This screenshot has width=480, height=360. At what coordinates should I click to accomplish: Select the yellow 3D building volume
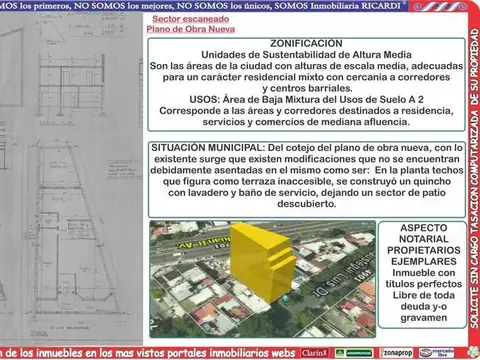pyautogui.click(x=263, y=262)
